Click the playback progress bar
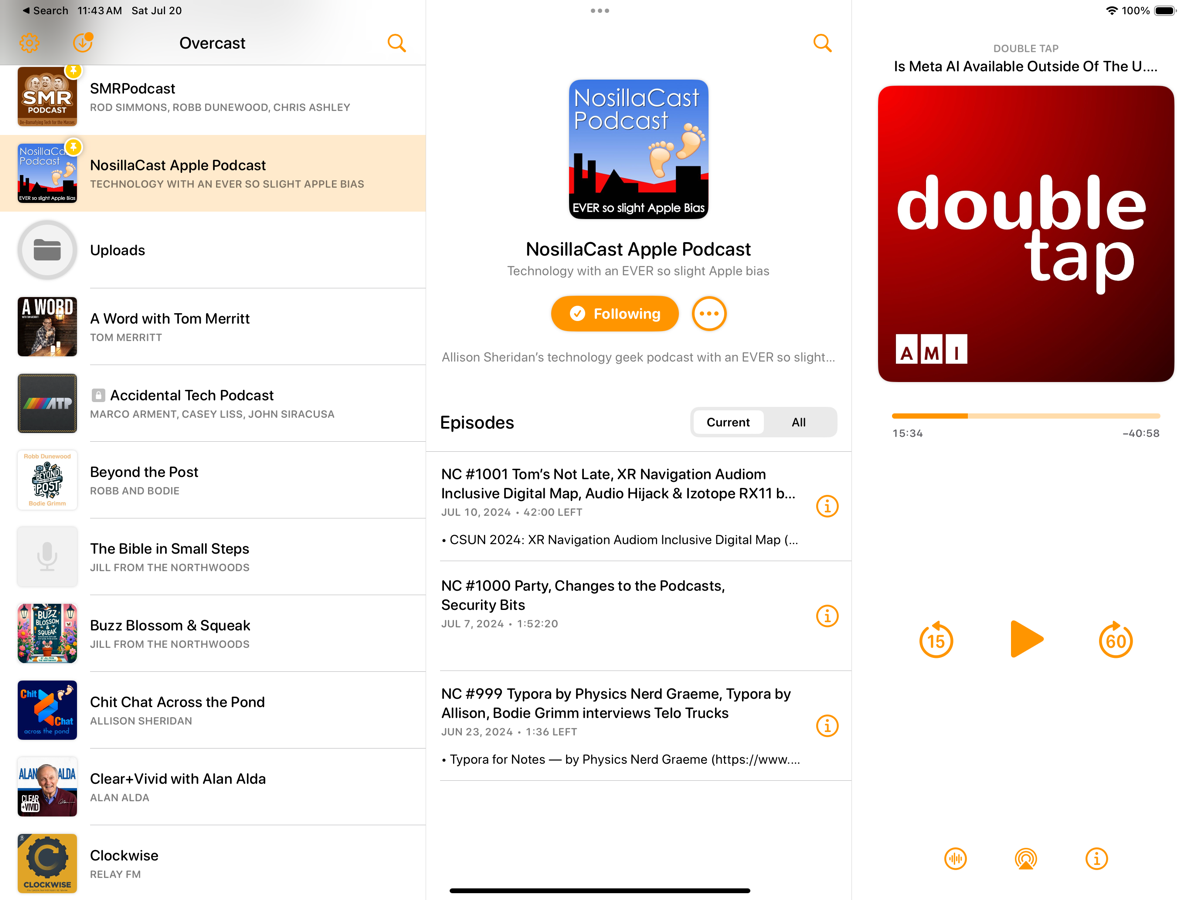The width and height of the screenshot is (1200, 900). 1026,416
